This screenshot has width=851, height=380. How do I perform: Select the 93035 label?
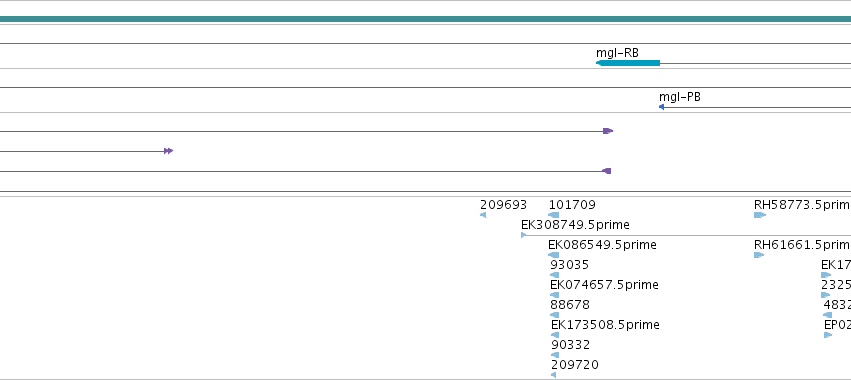pyautogui.click(x=569, y=265)
